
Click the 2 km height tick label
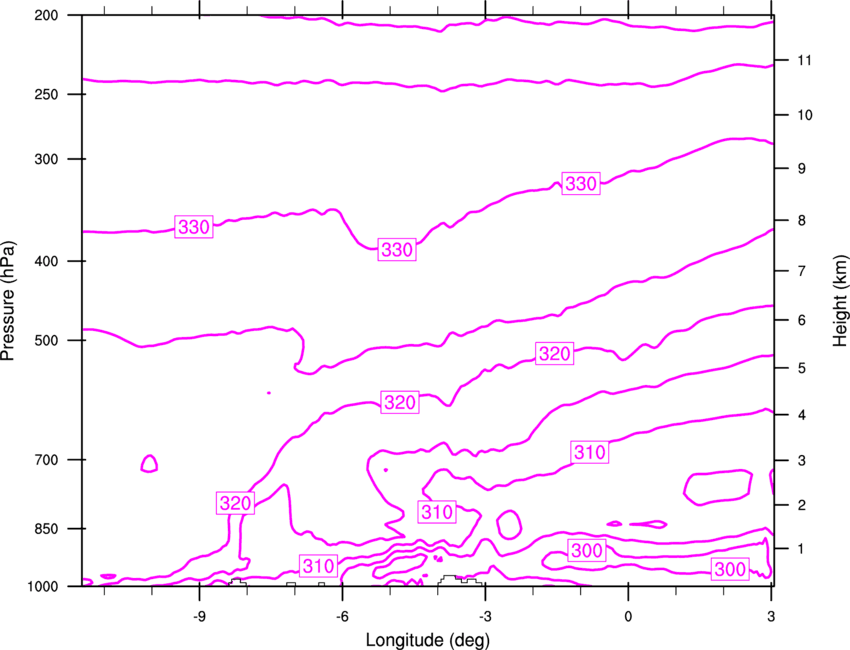[x=801, y=505]
